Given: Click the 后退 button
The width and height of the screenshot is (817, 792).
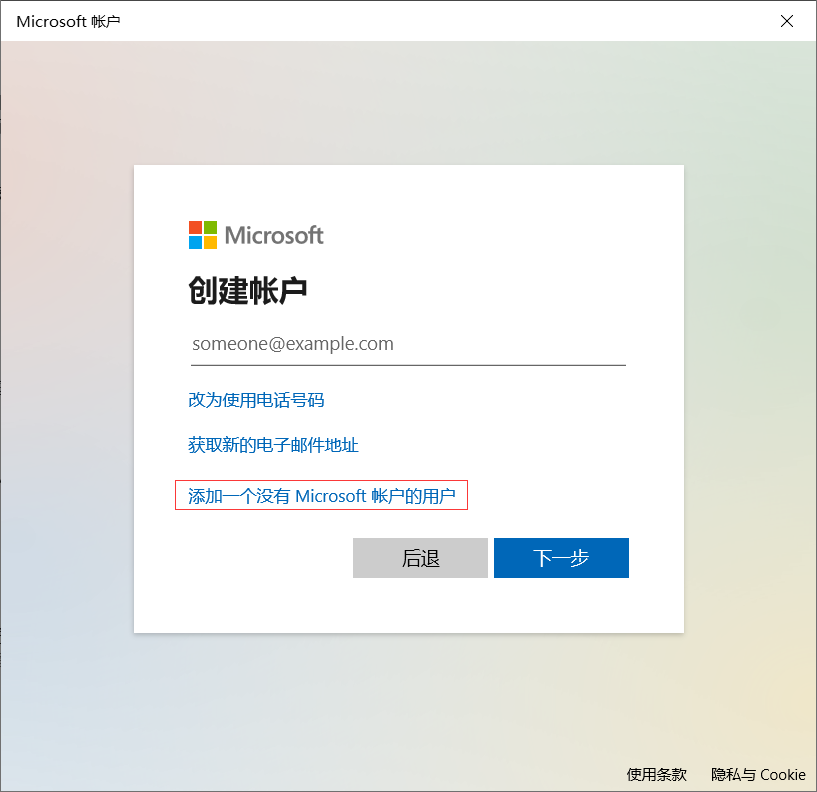Looking at the screenshot, I should point(420,558).
